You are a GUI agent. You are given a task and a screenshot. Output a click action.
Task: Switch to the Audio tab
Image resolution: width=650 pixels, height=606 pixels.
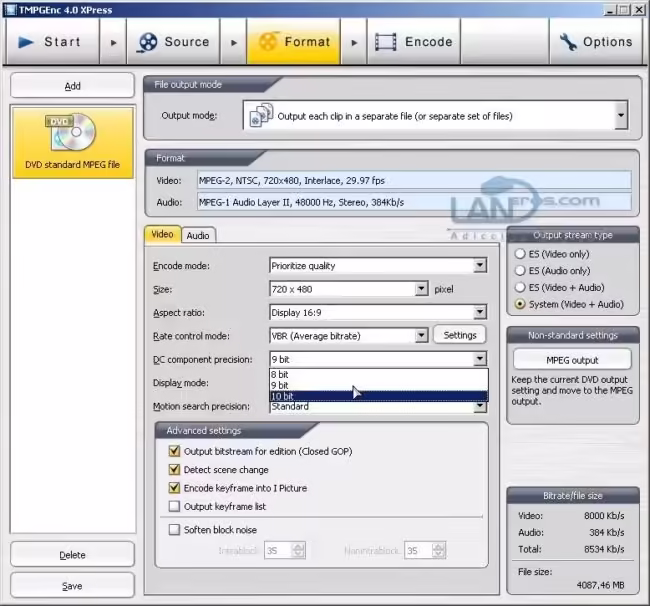click(198, 235)
